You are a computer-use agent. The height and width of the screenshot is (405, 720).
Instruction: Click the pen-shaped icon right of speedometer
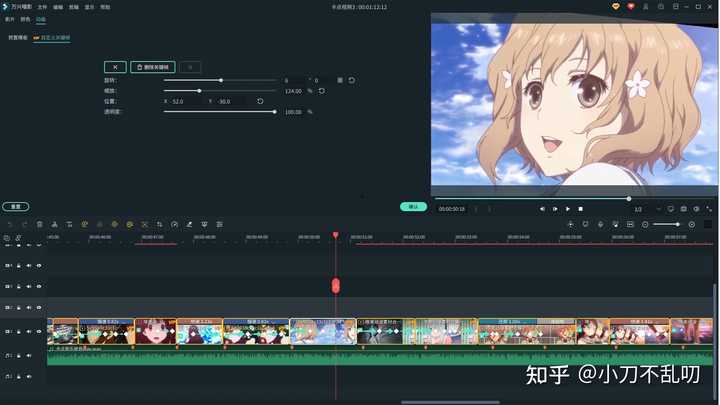coord(189,225)
